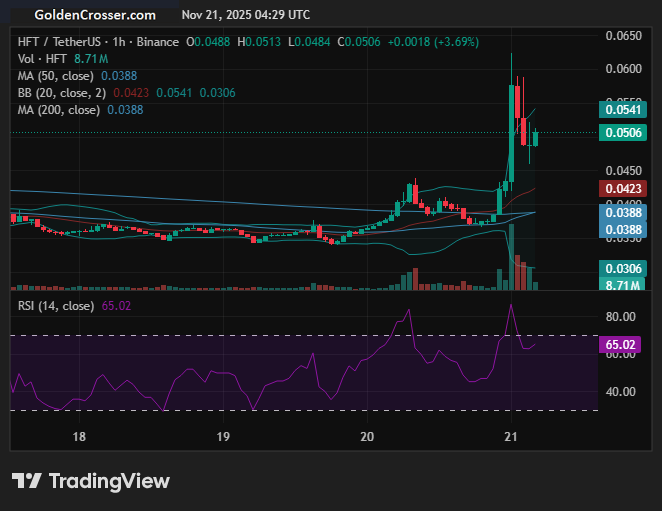The width and height of the screenshot is (662, 511).
Task: Click date 18 on the time axis
Action: coord(79,436)
